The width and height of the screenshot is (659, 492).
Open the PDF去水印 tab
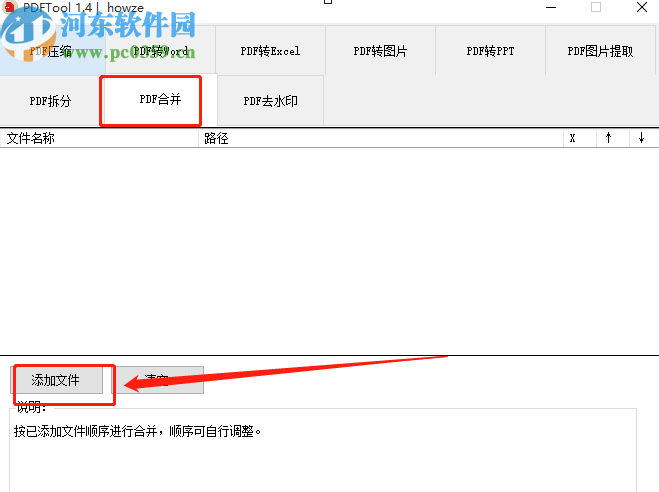(271, 101)
